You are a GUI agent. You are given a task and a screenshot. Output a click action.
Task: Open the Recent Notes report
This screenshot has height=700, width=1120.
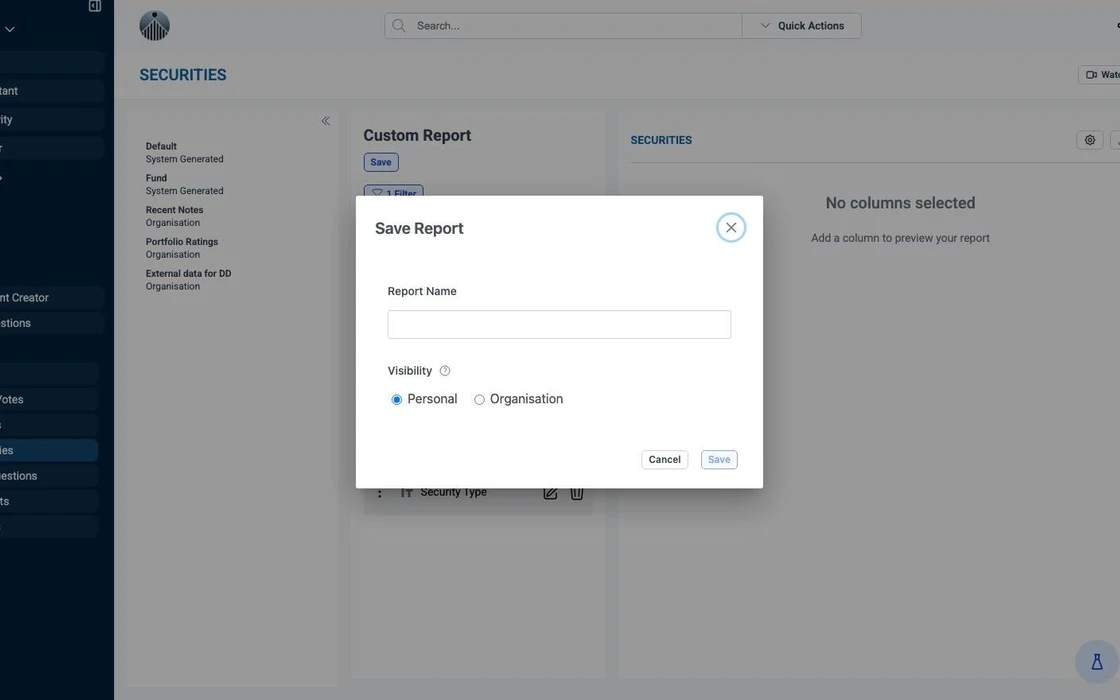point(174,216)
